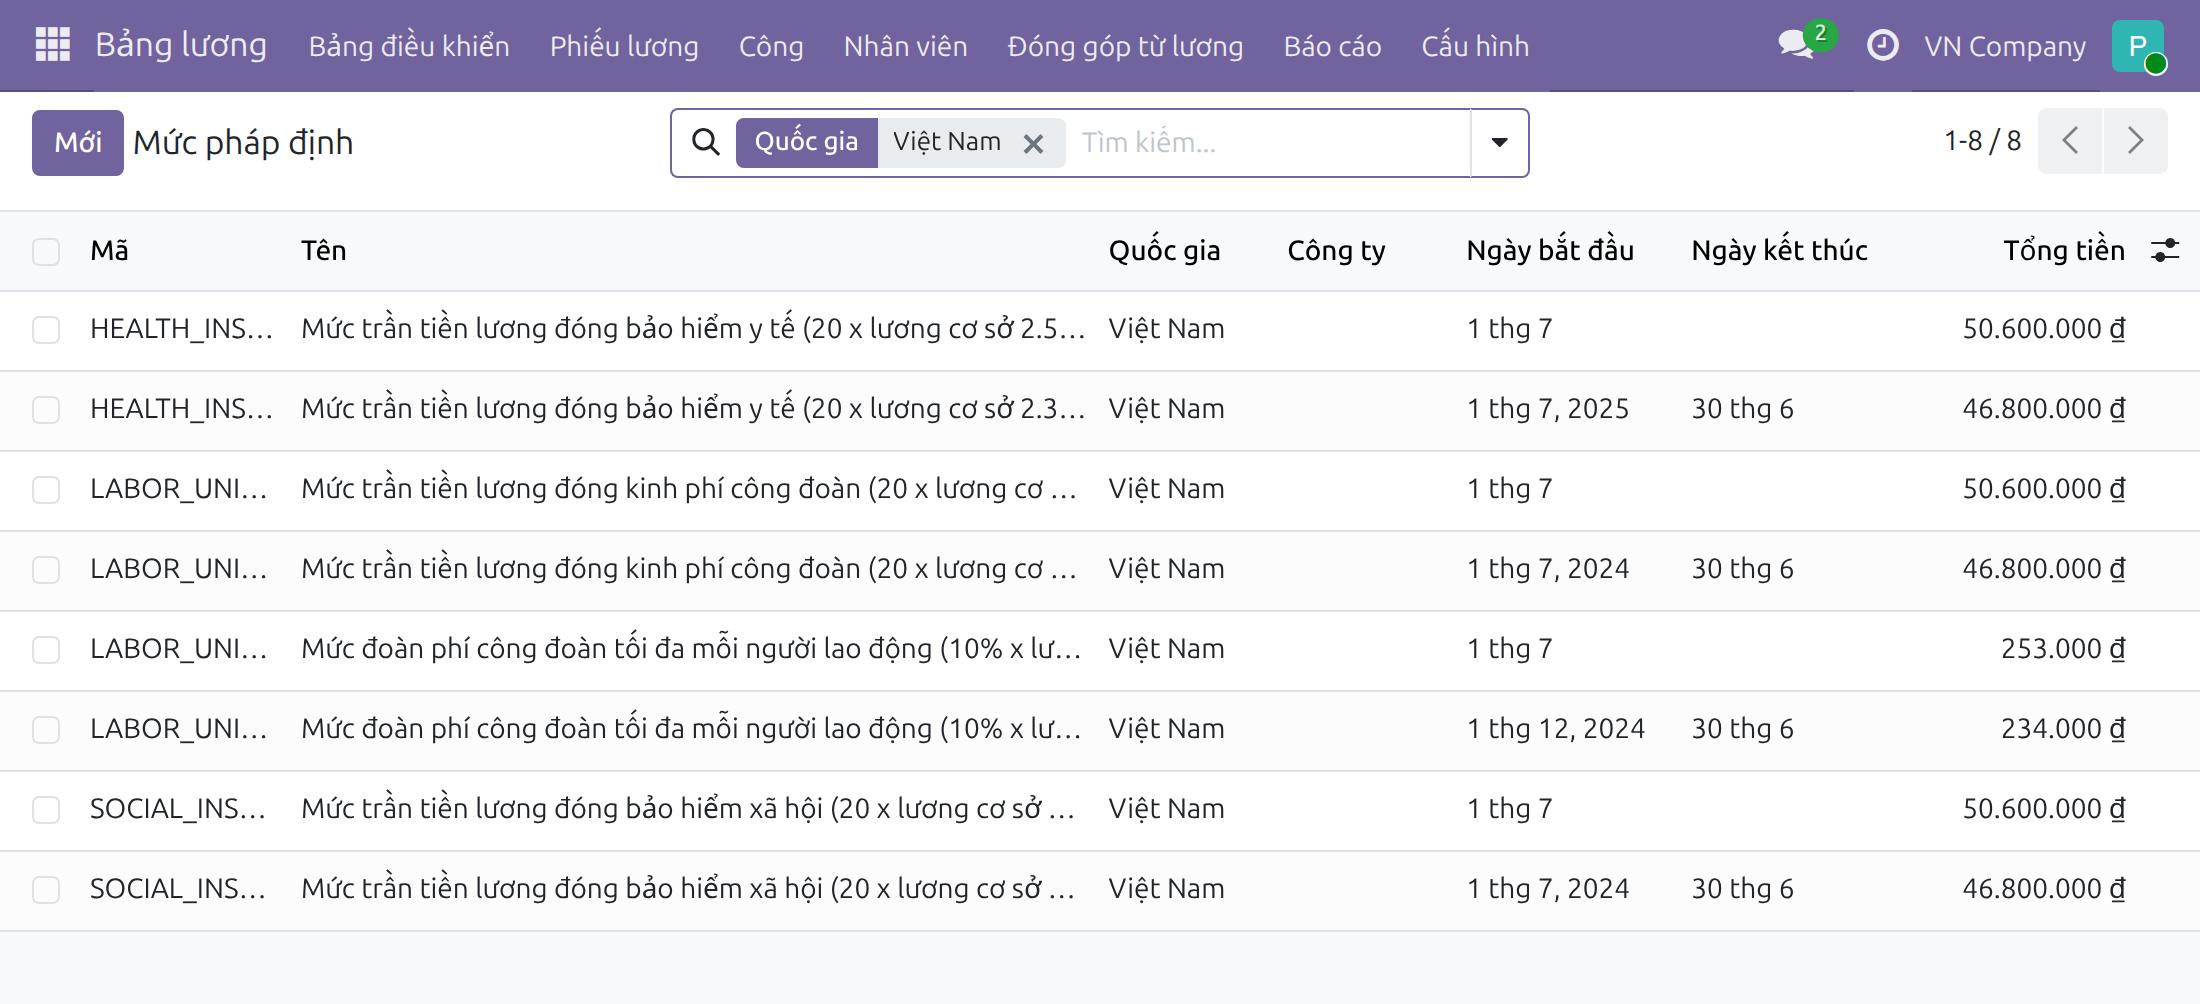Tick the checkbox for the 234.000 ₫ row
This screenshot has width=2200, height=1004.
coord(46,730)
